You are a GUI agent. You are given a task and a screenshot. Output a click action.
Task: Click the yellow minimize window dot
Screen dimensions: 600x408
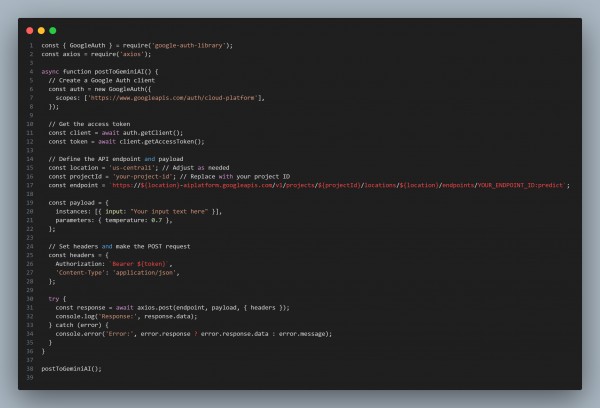tap(41, 31)
